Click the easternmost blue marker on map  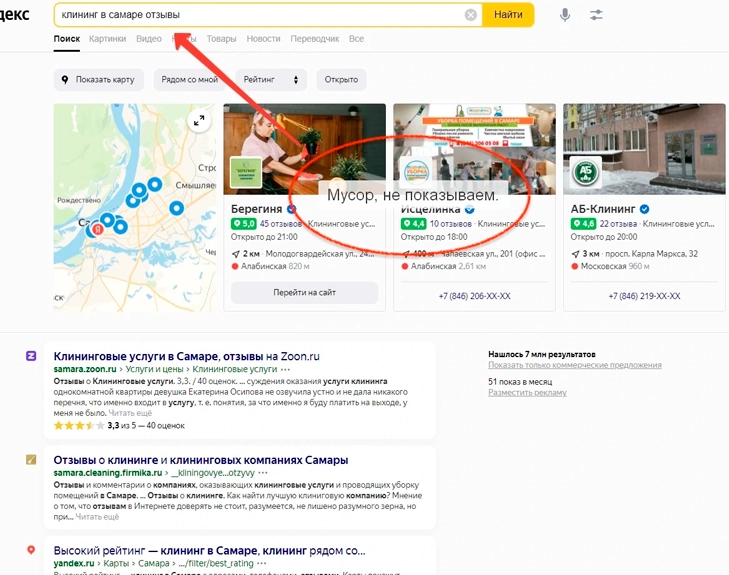[x=176, y=208]
